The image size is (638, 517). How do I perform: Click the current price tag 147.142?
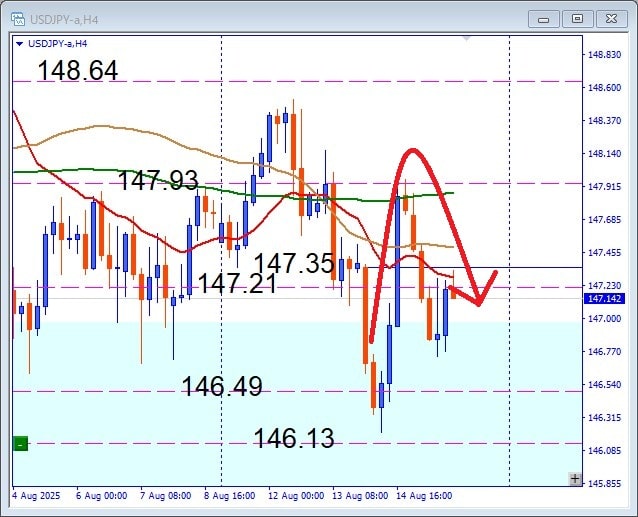(603, 299)
